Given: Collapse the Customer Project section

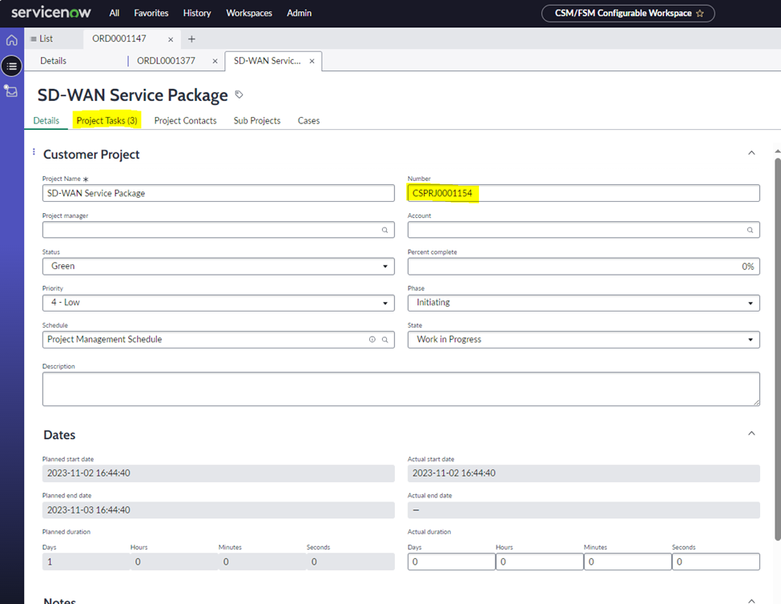Looking at the screenshot, I should click(751, 153).
